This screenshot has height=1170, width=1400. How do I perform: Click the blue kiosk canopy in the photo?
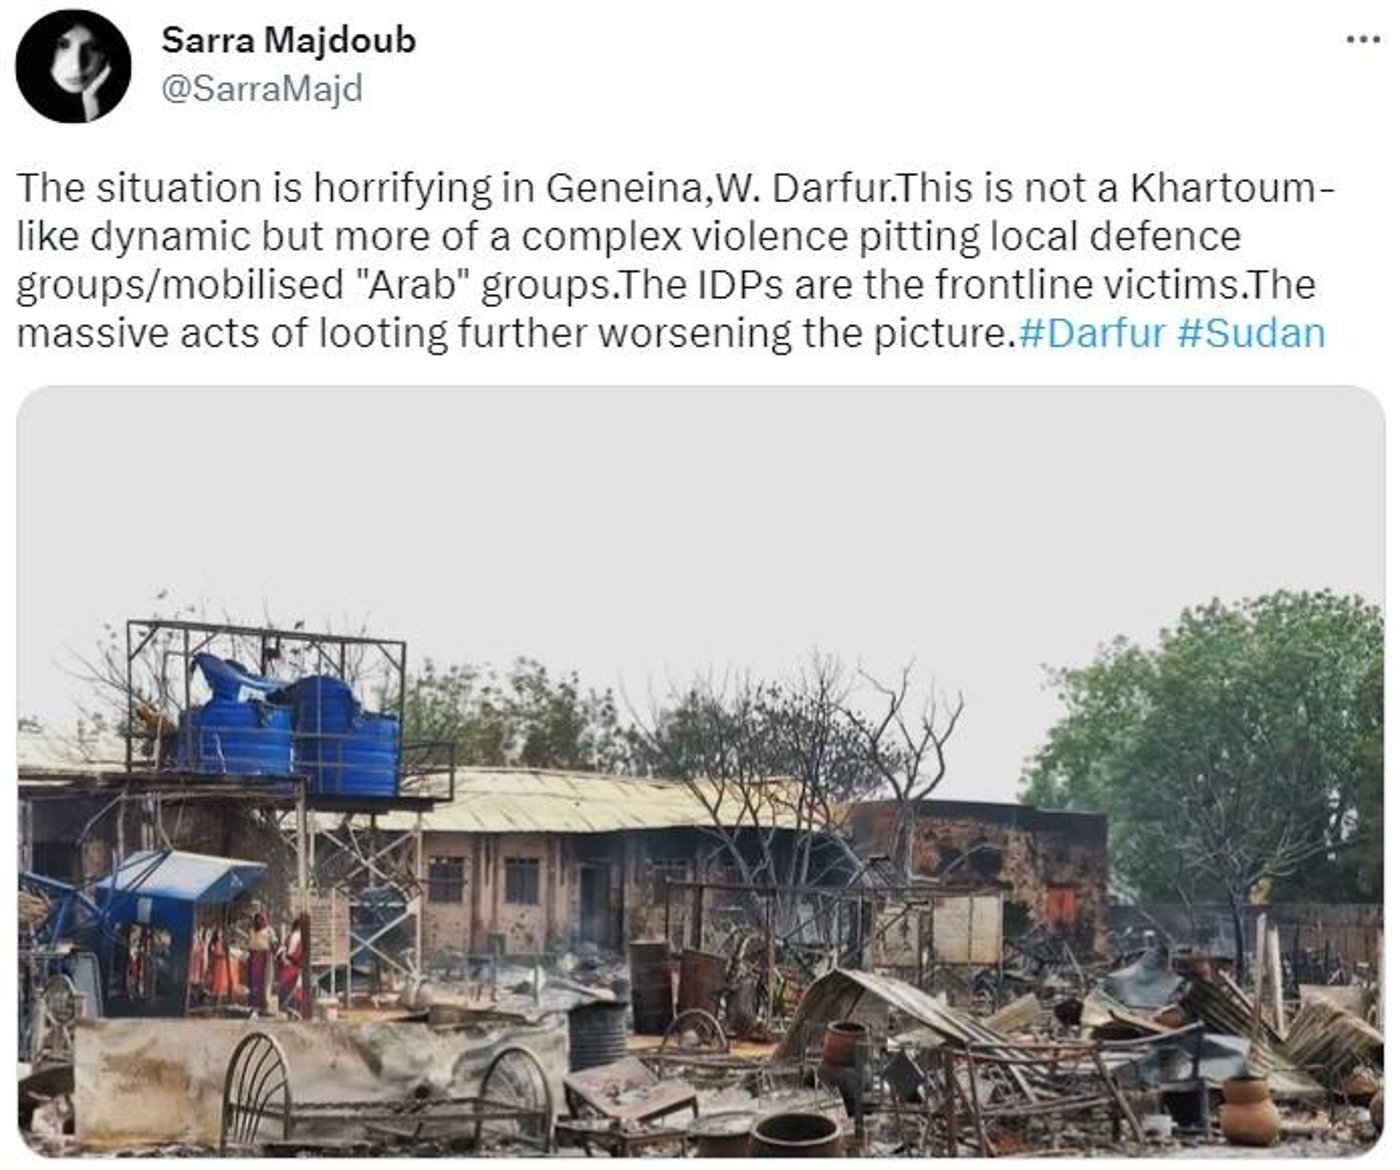click(x=178, y=876)
